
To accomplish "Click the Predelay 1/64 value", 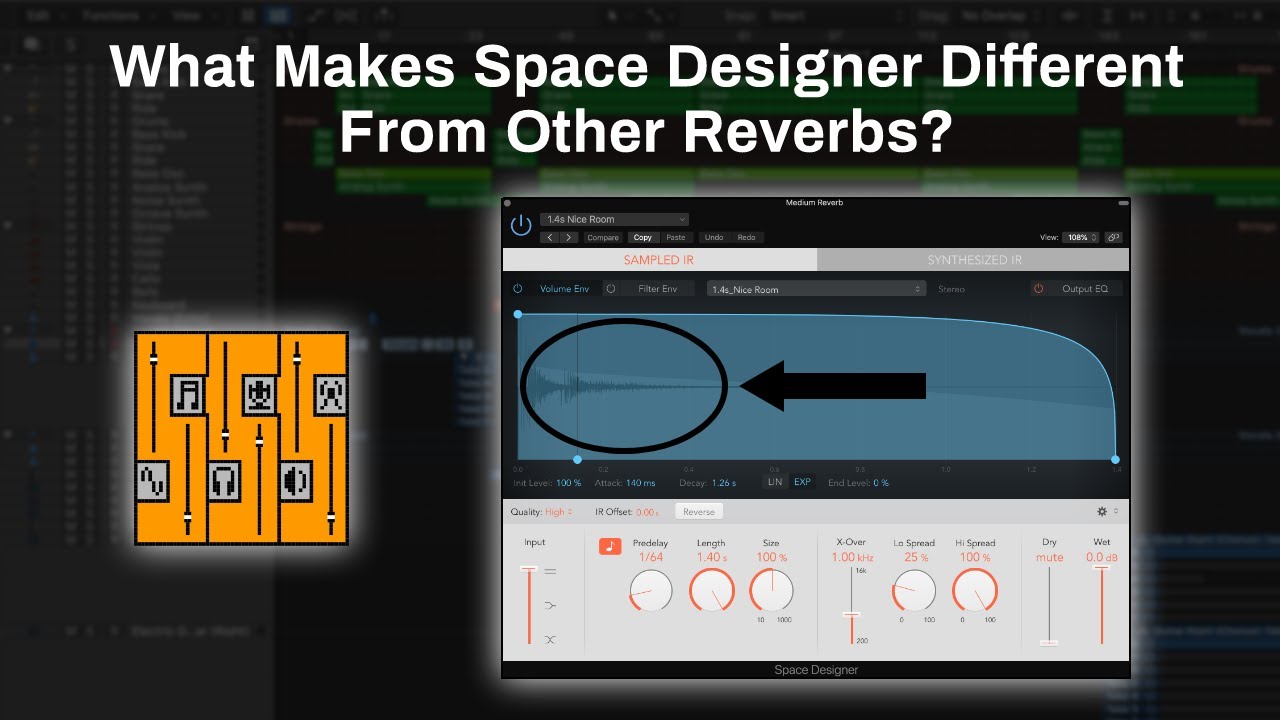I will [x=651, y=557].
